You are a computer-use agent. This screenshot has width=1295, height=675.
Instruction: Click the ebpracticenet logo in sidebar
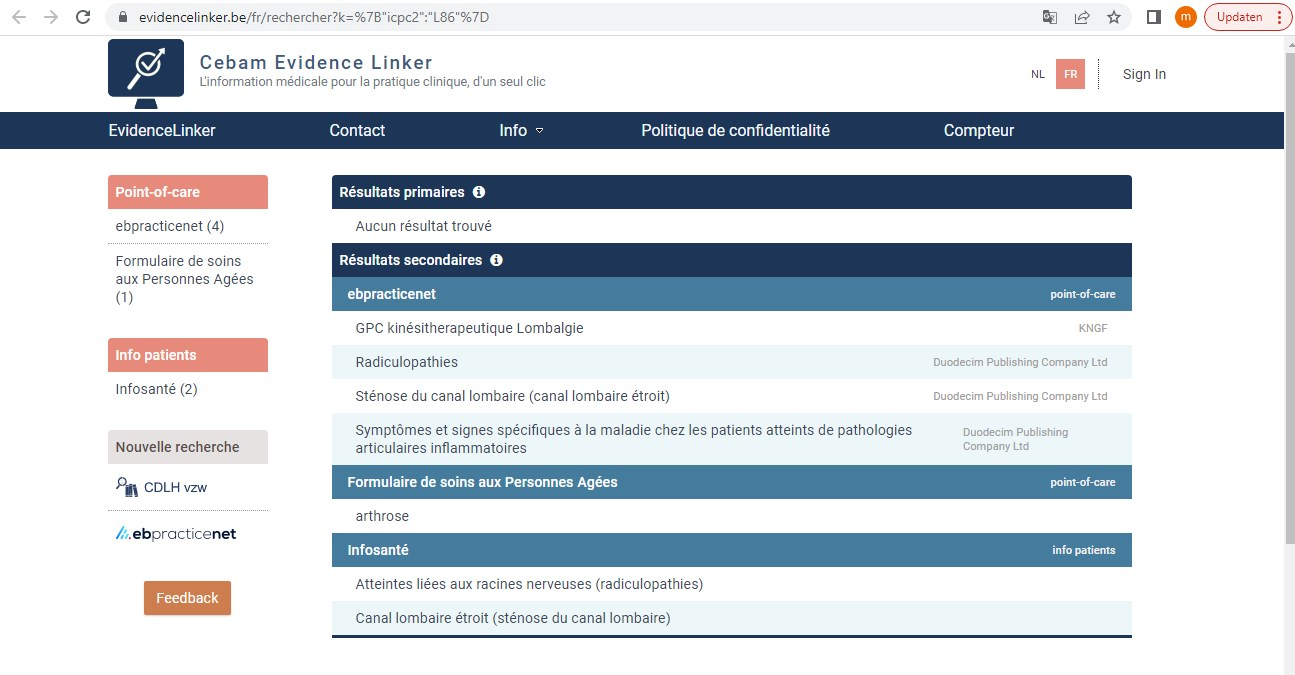point(176,534)
